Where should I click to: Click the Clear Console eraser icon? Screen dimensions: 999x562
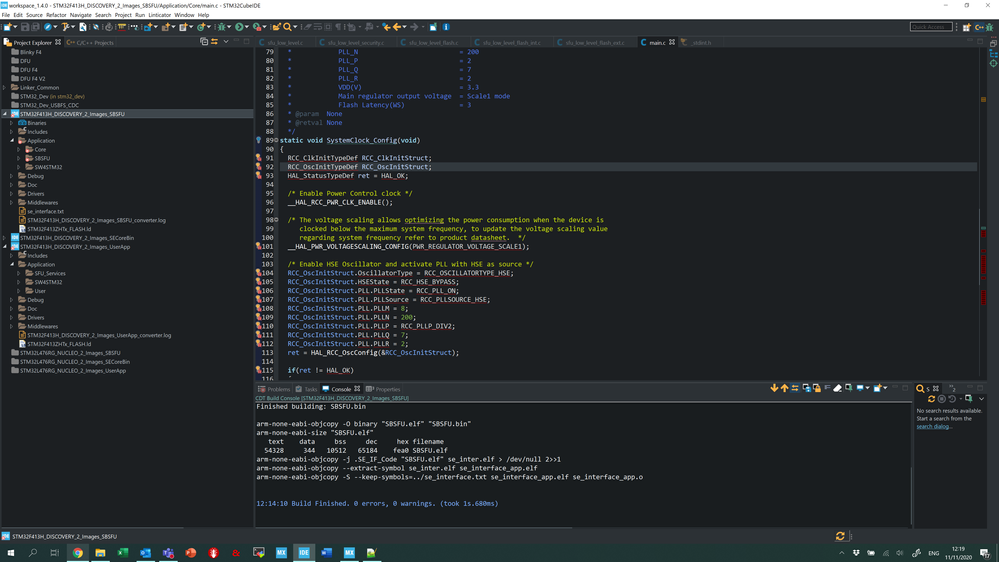point(838,388)
